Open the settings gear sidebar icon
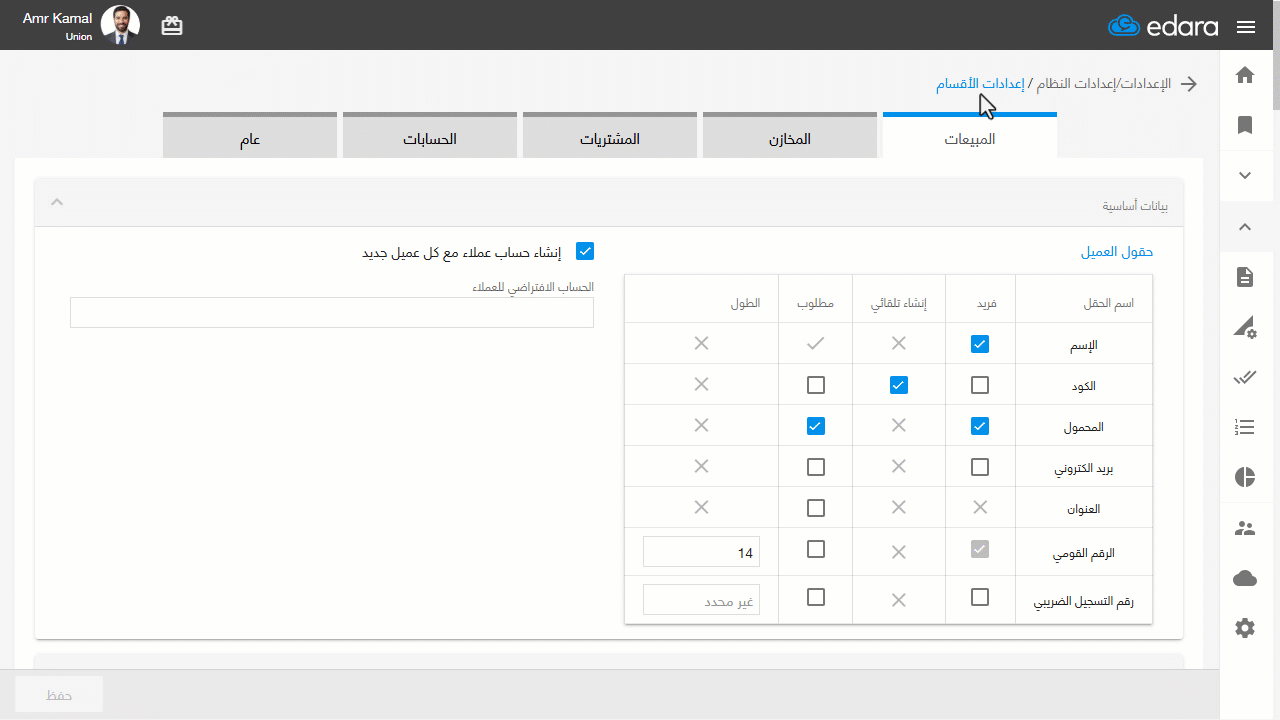Screen dimensions: 1280x720 pos(1245,628)
